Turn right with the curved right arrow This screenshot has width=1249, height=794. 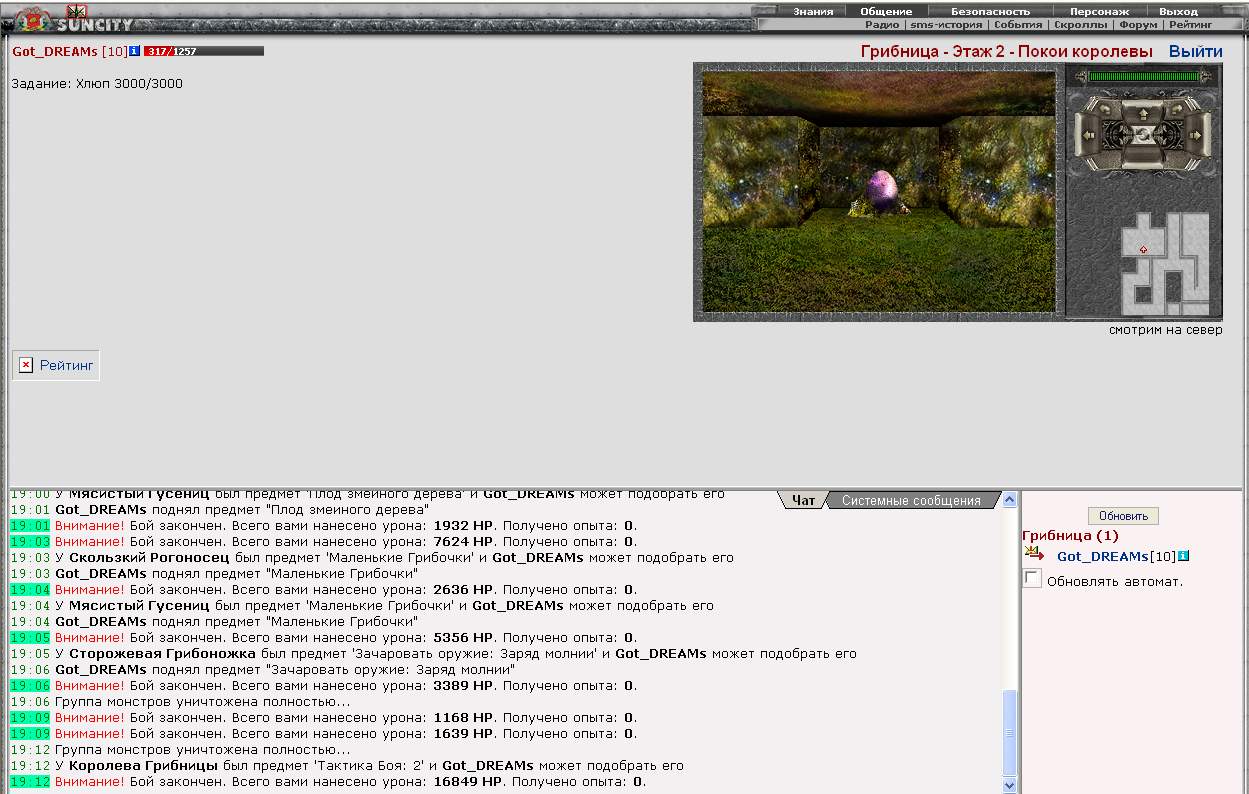[x=1177, y=110]
